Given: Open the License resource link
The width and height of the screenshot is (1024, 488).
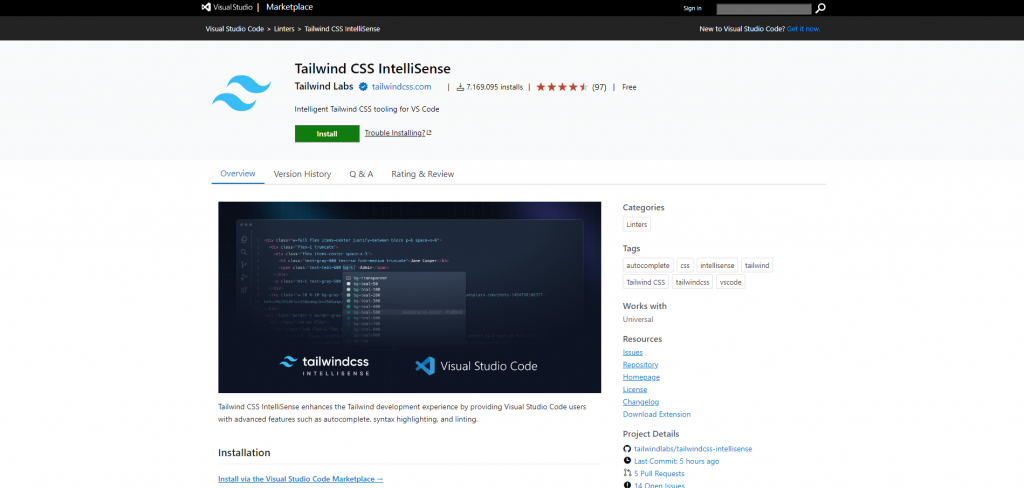Looking at the screenshot, I should 635,389.
